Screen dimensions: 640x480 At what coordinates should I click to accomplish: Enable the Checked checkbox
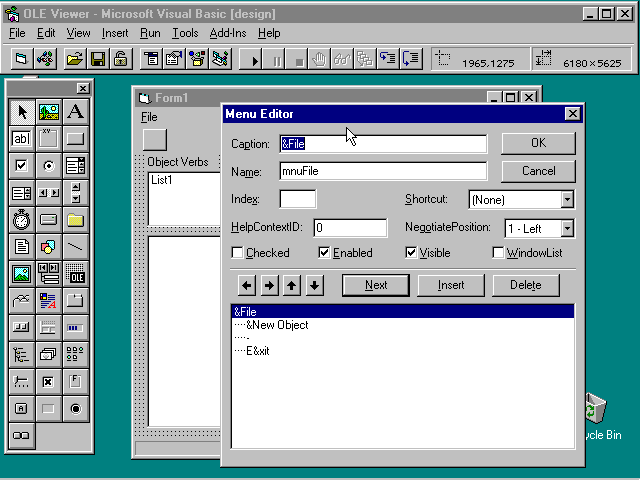tap(238, 253)
